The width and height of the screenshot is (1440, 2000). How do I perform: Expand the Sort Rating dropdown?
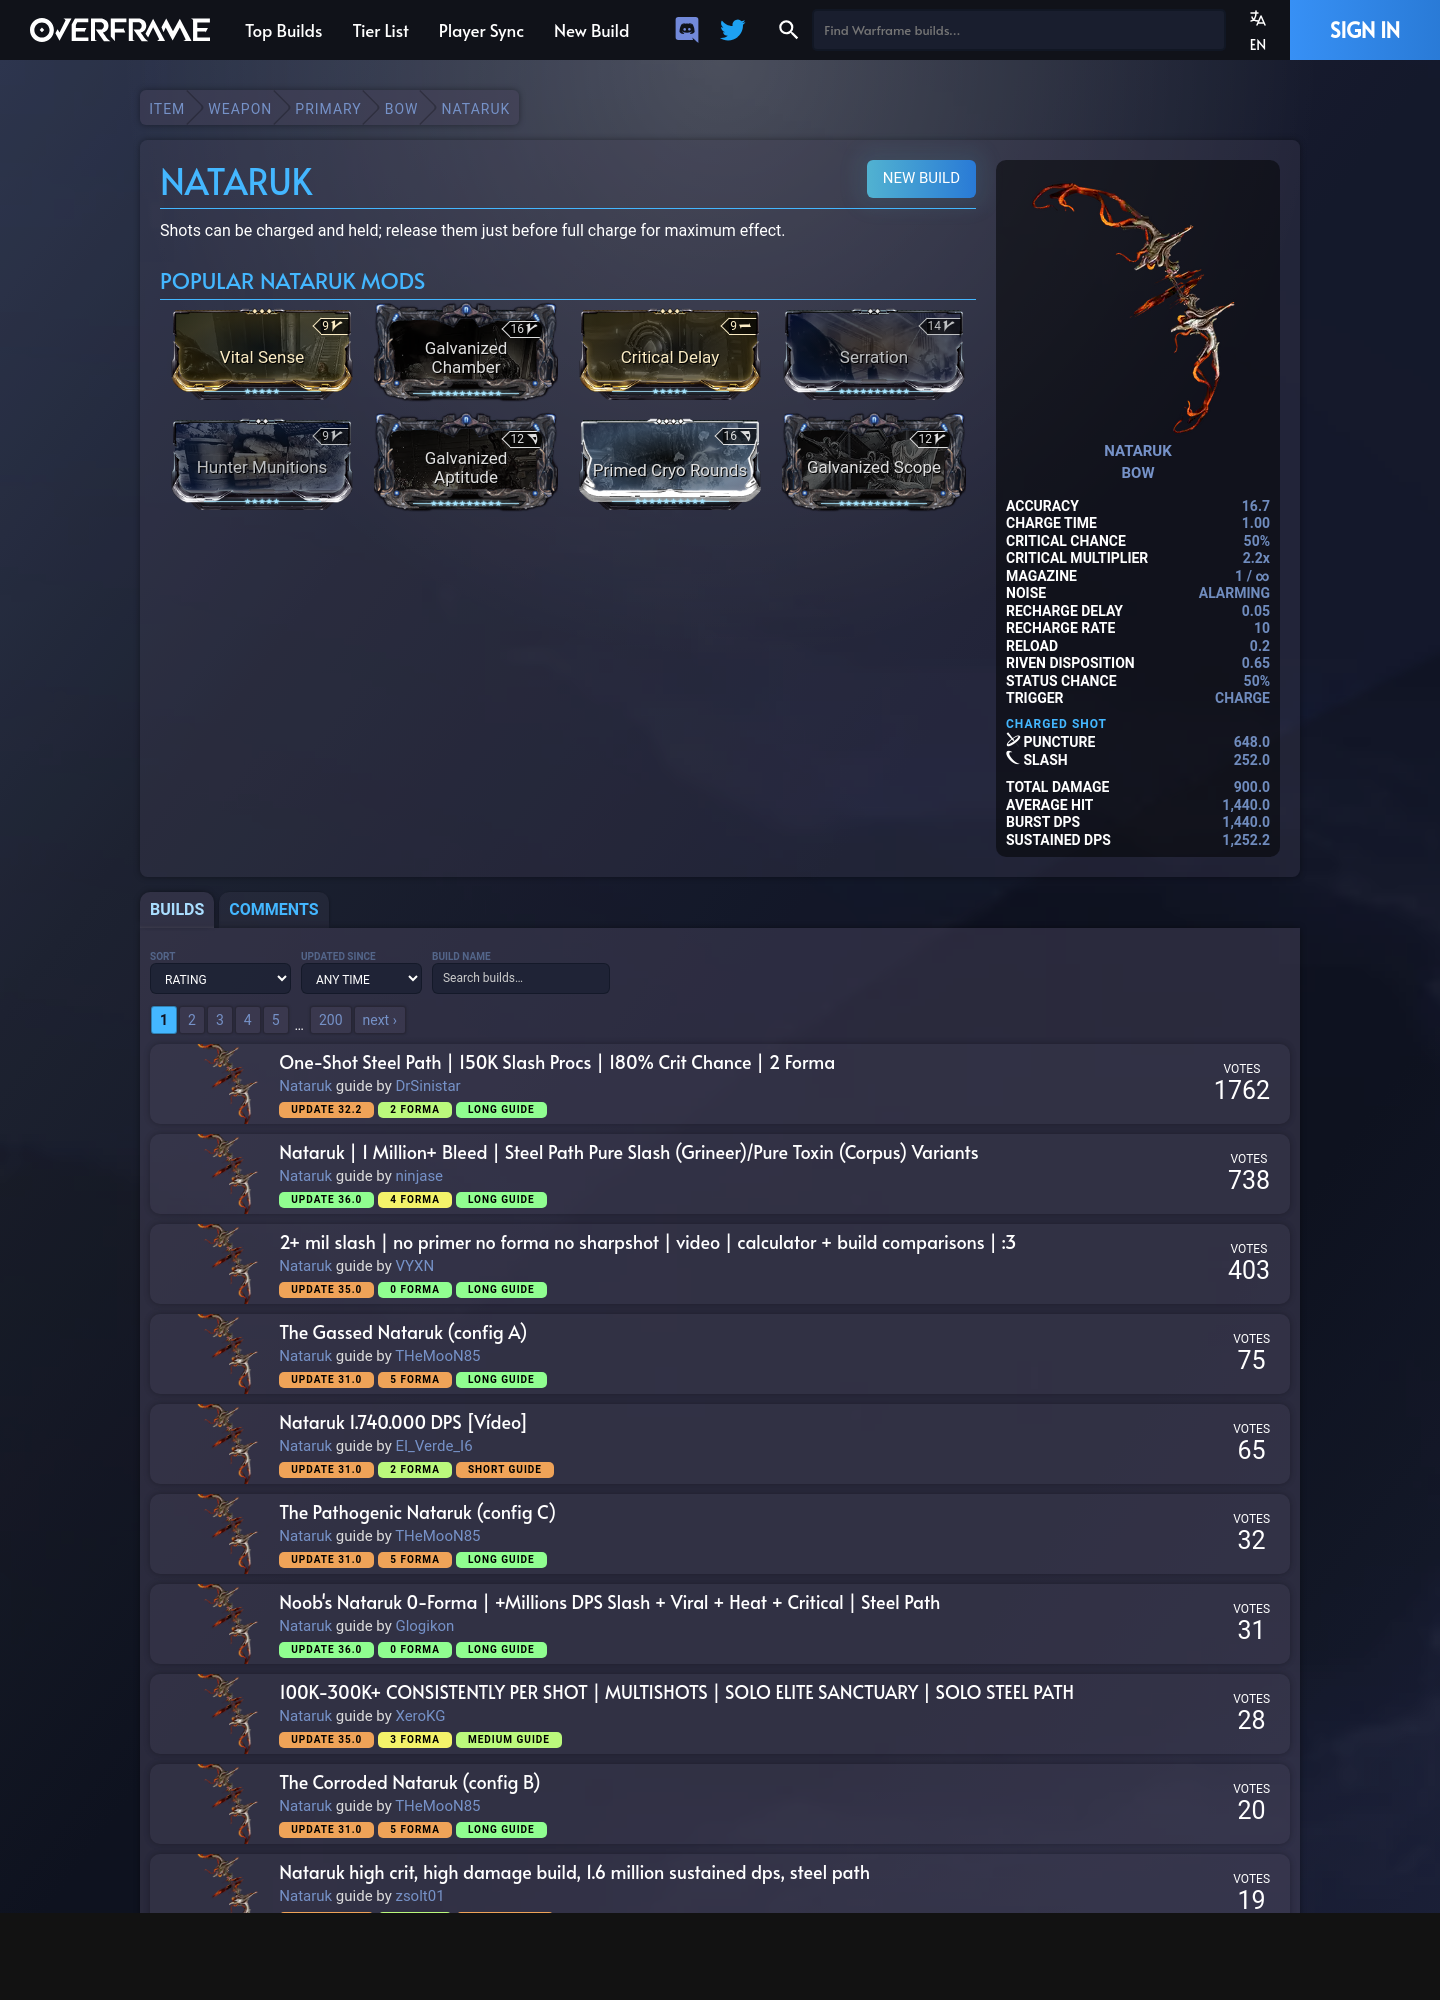pos(220,979)
